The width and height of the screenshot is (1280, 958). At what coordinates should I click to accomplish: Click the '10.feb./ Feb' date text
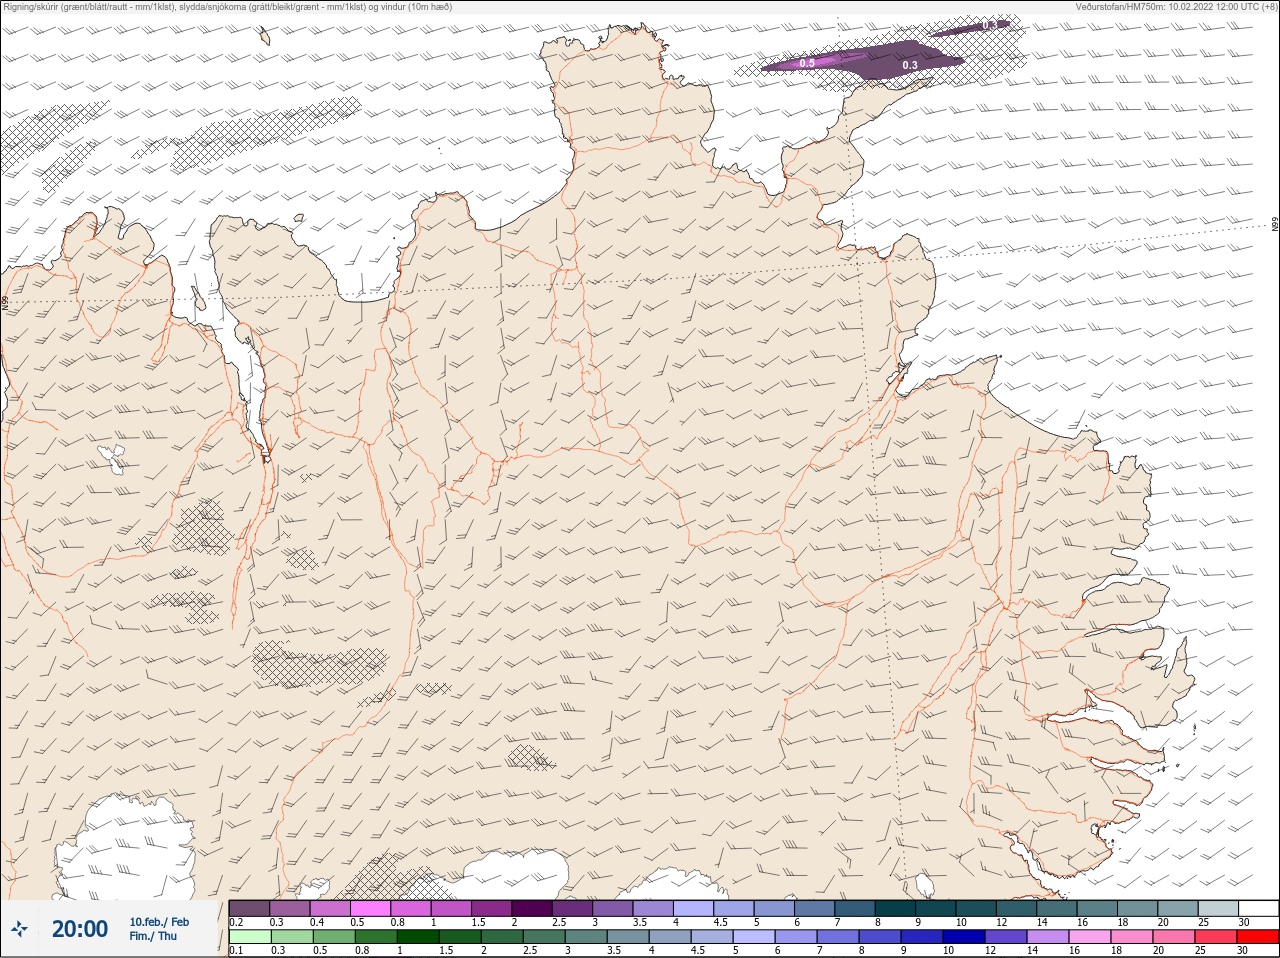coord(159,922)
